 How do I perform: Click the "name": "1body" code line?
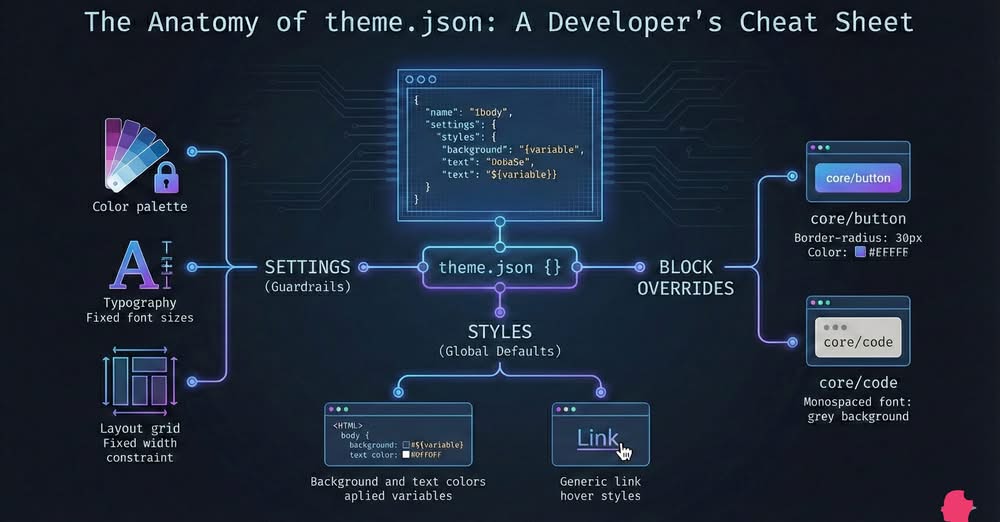469,112
